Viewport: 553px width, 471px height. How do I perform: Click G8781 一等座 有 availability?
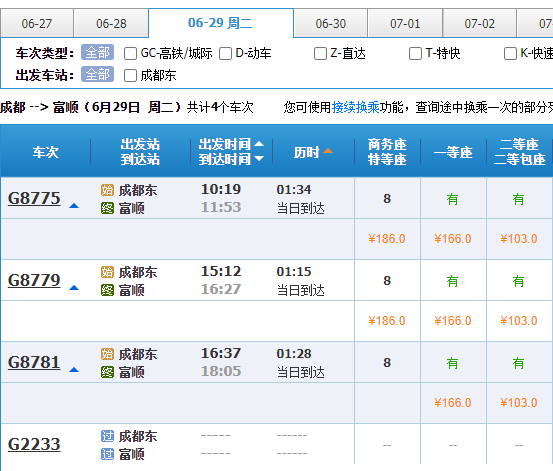pos(452,363)
